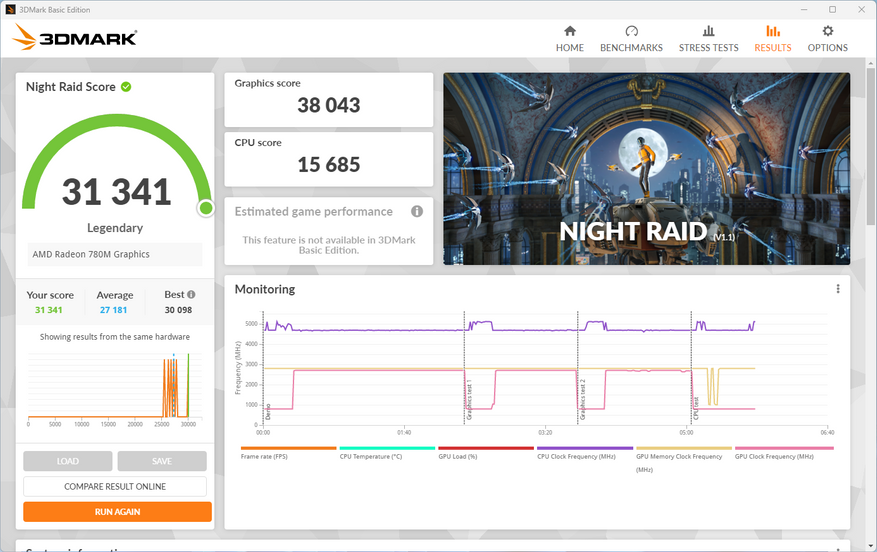Click green validation check next to Night Raid Score

[x=126, y=87]
